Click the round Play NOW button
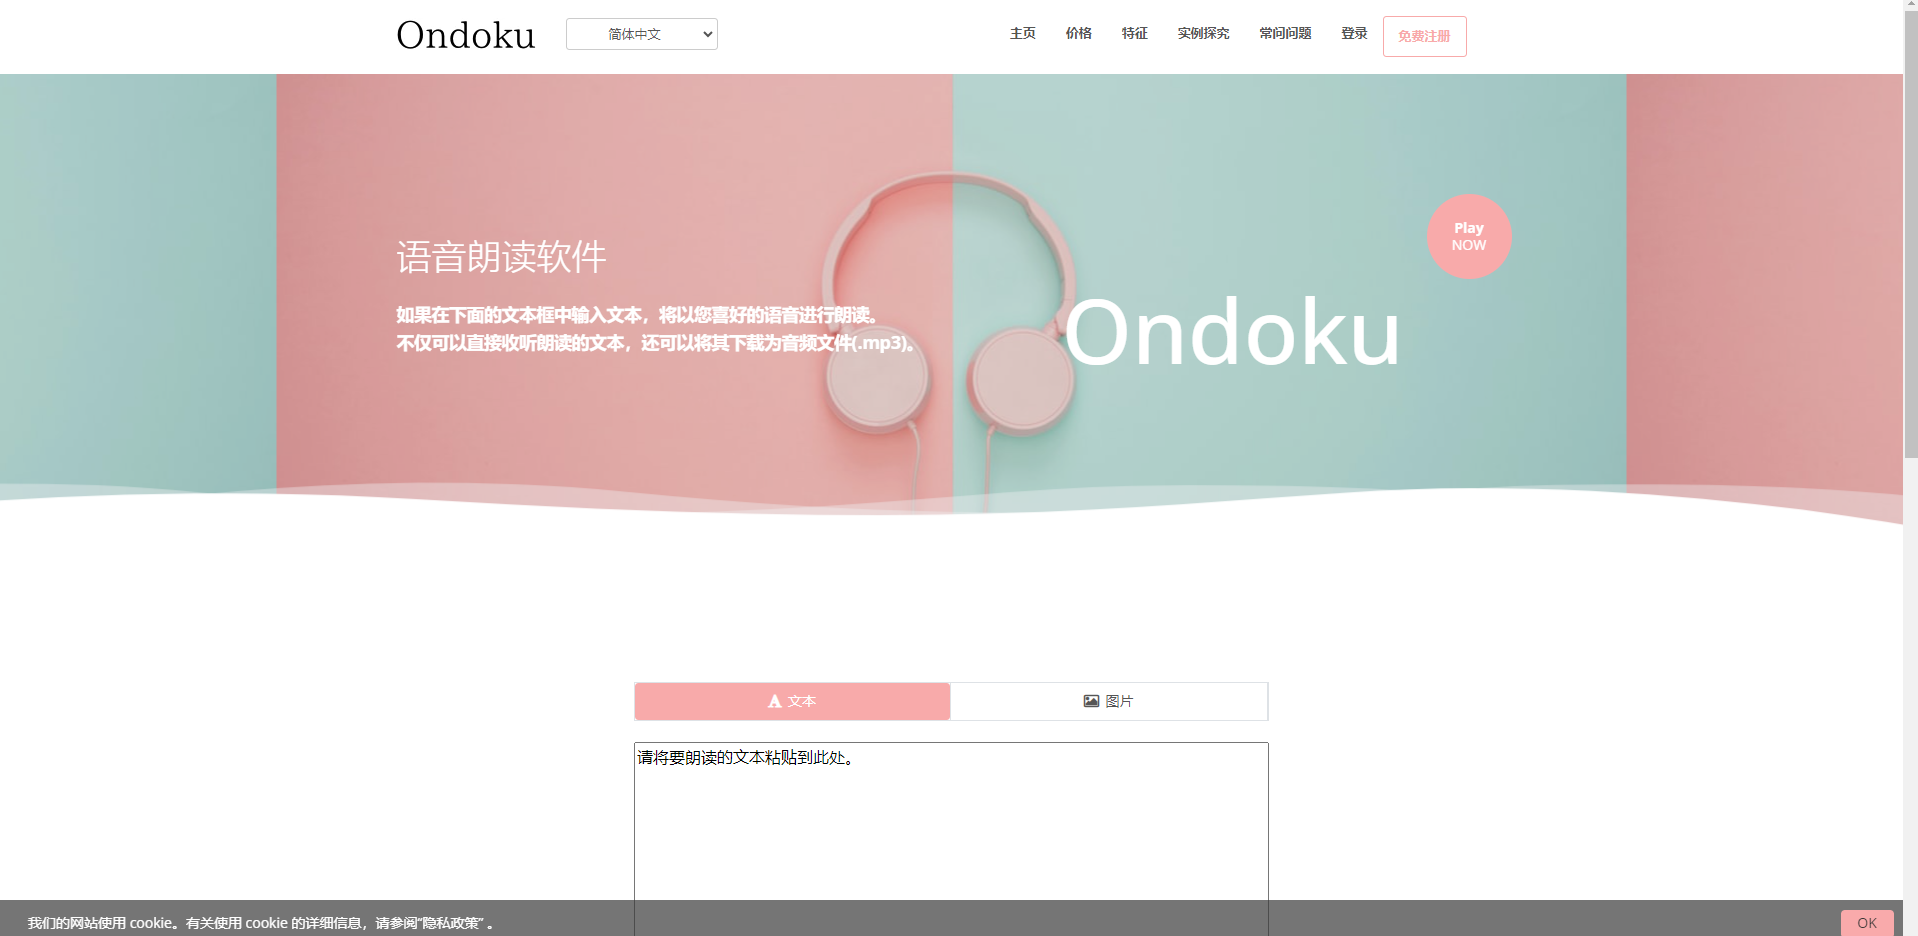1918x936 pixels. tap(1468, 237)
